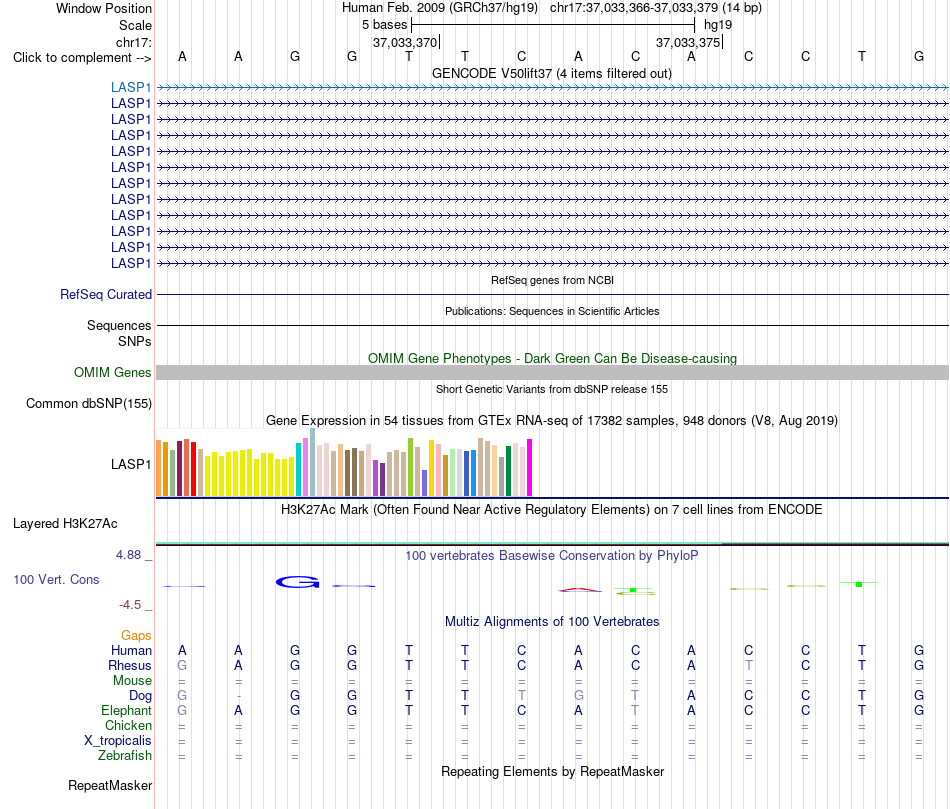Click the RefSeq Curated track label

point(106,295)
